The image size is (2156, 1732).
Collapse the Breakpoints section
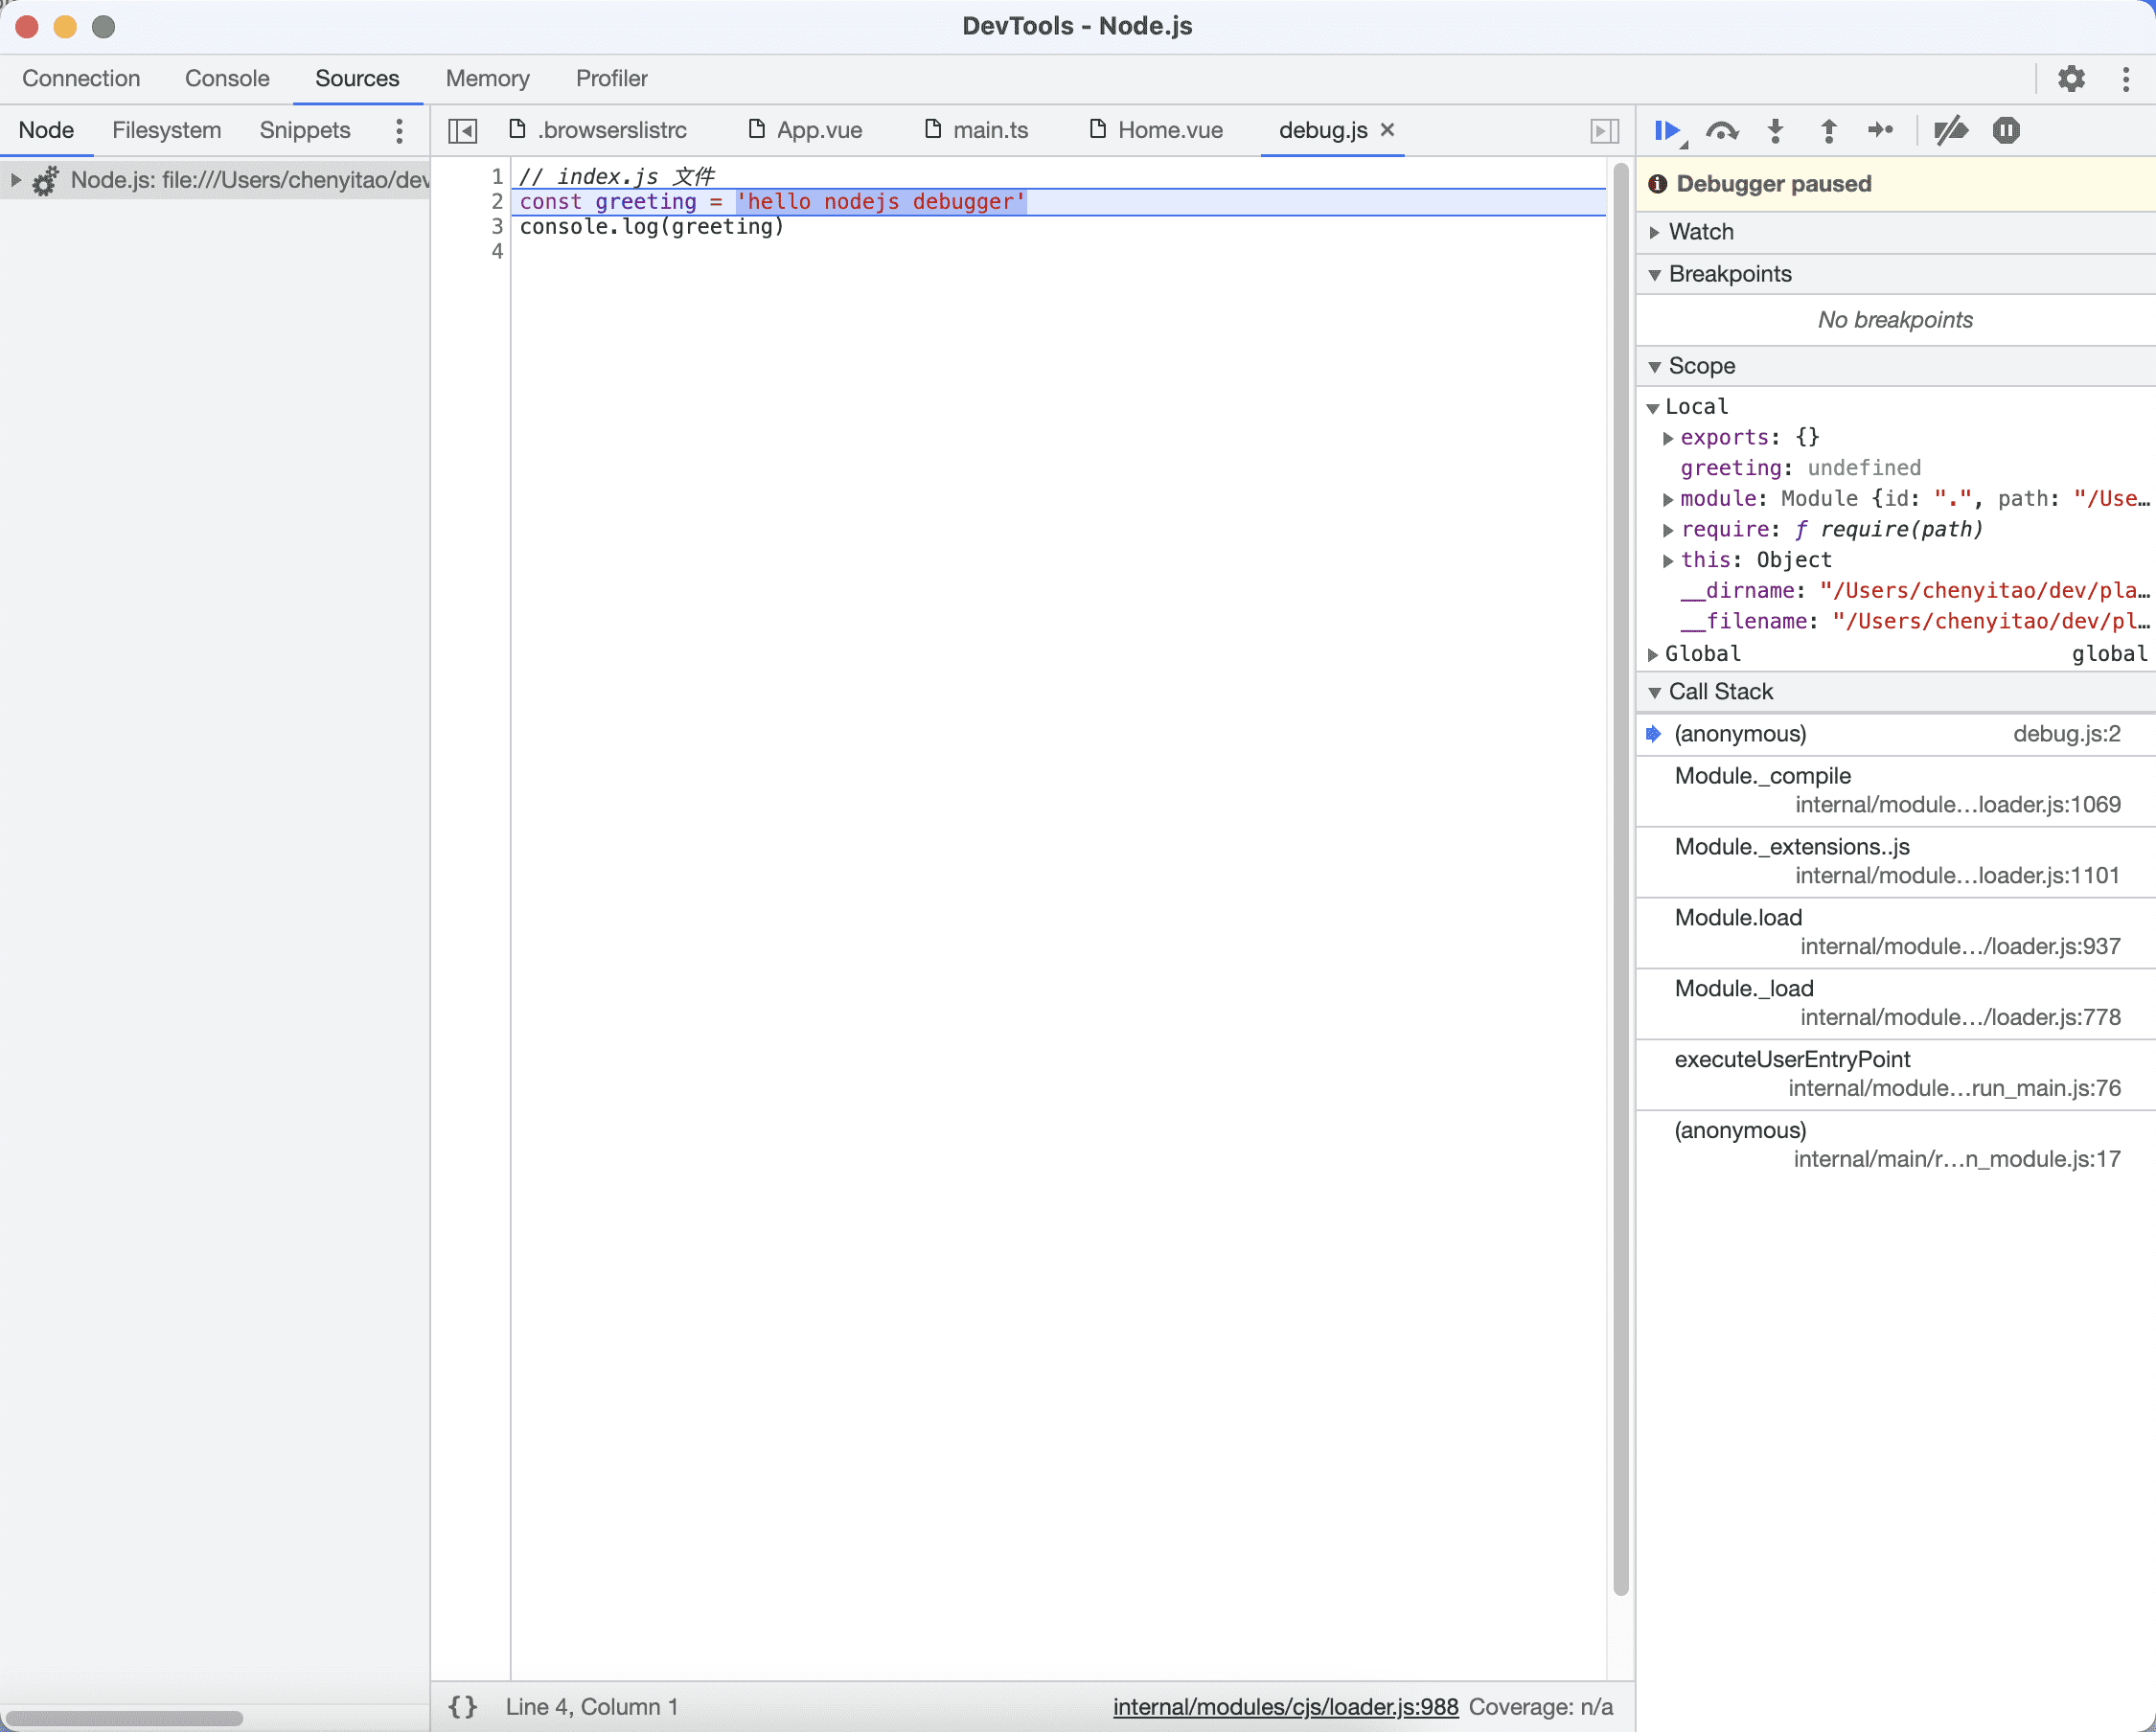pyautogui.click(x=1654, y=274)
